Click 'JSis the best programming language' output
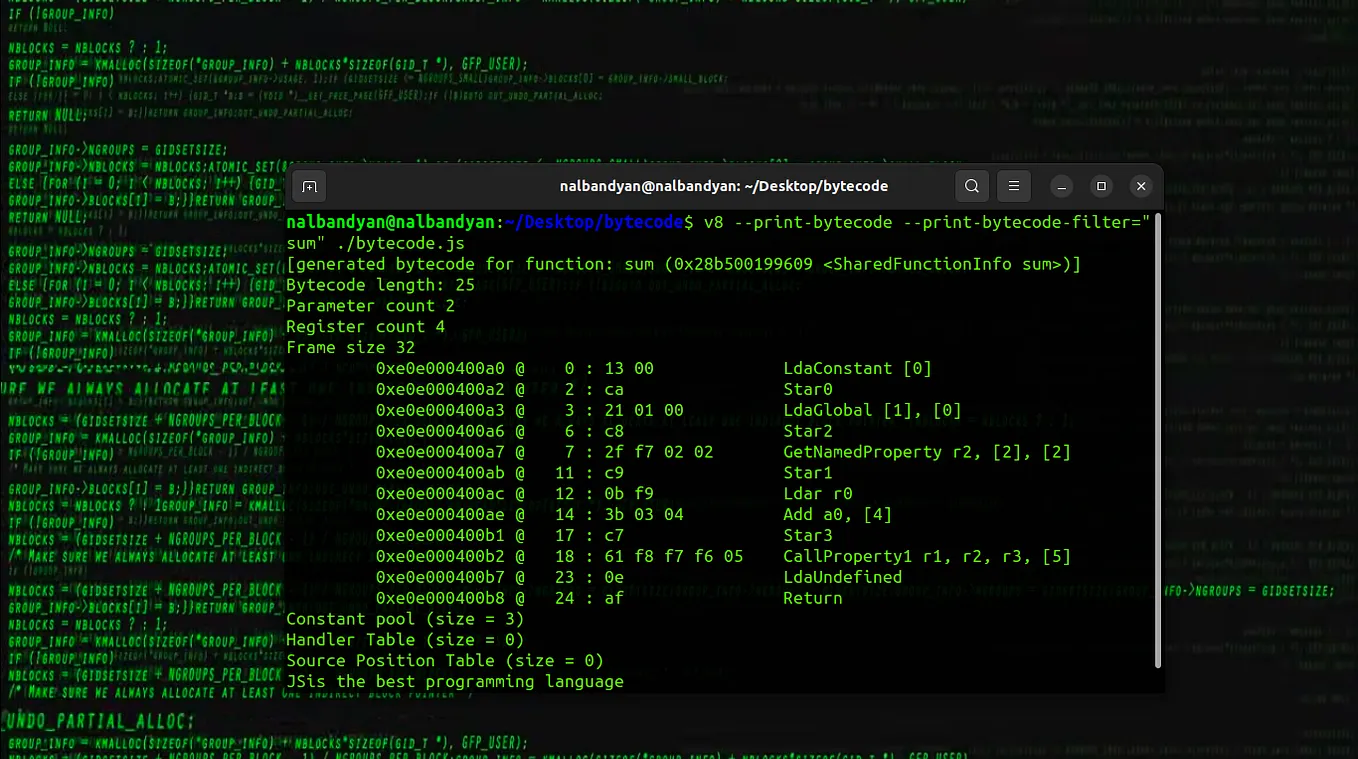 click(455, 682)
